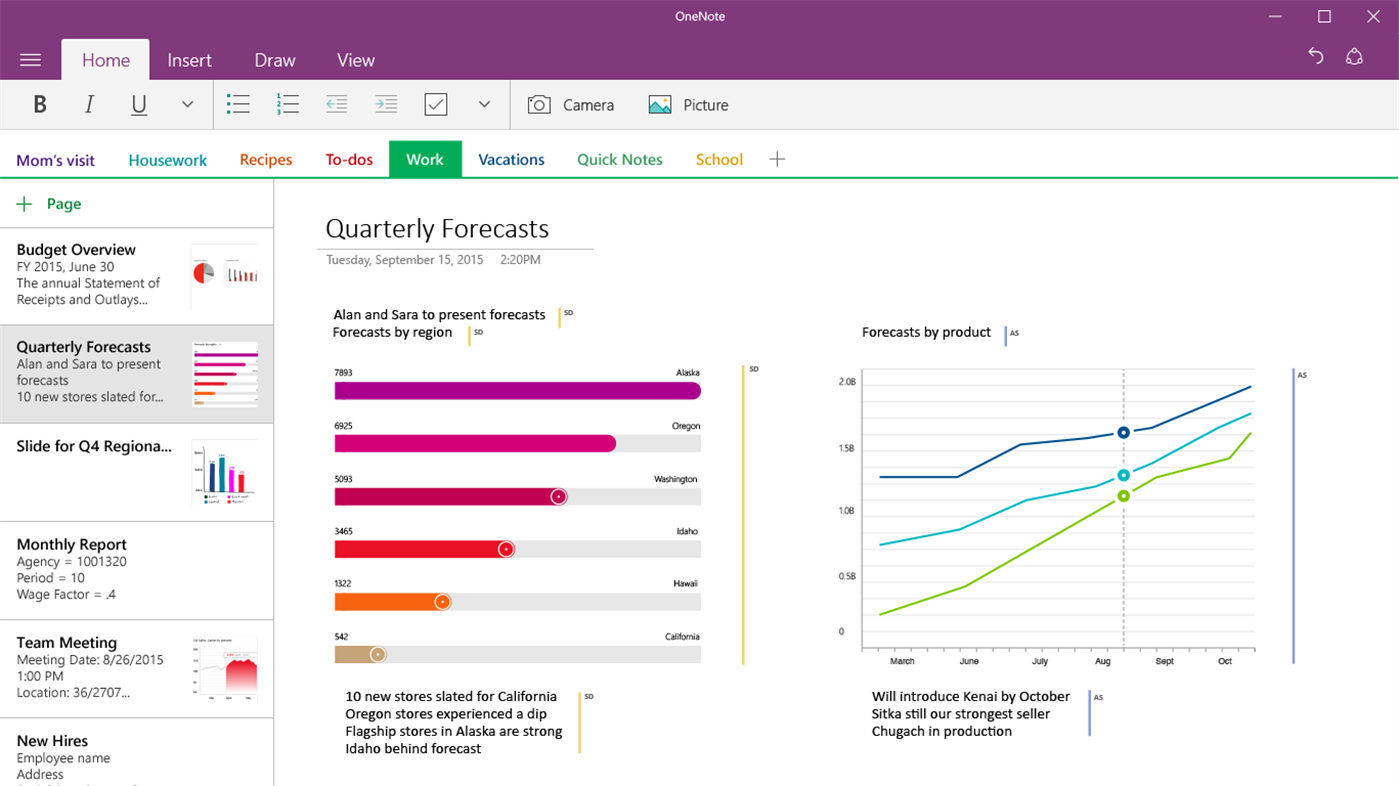
Task: Insert a numbered list
Action: [288, 104]
